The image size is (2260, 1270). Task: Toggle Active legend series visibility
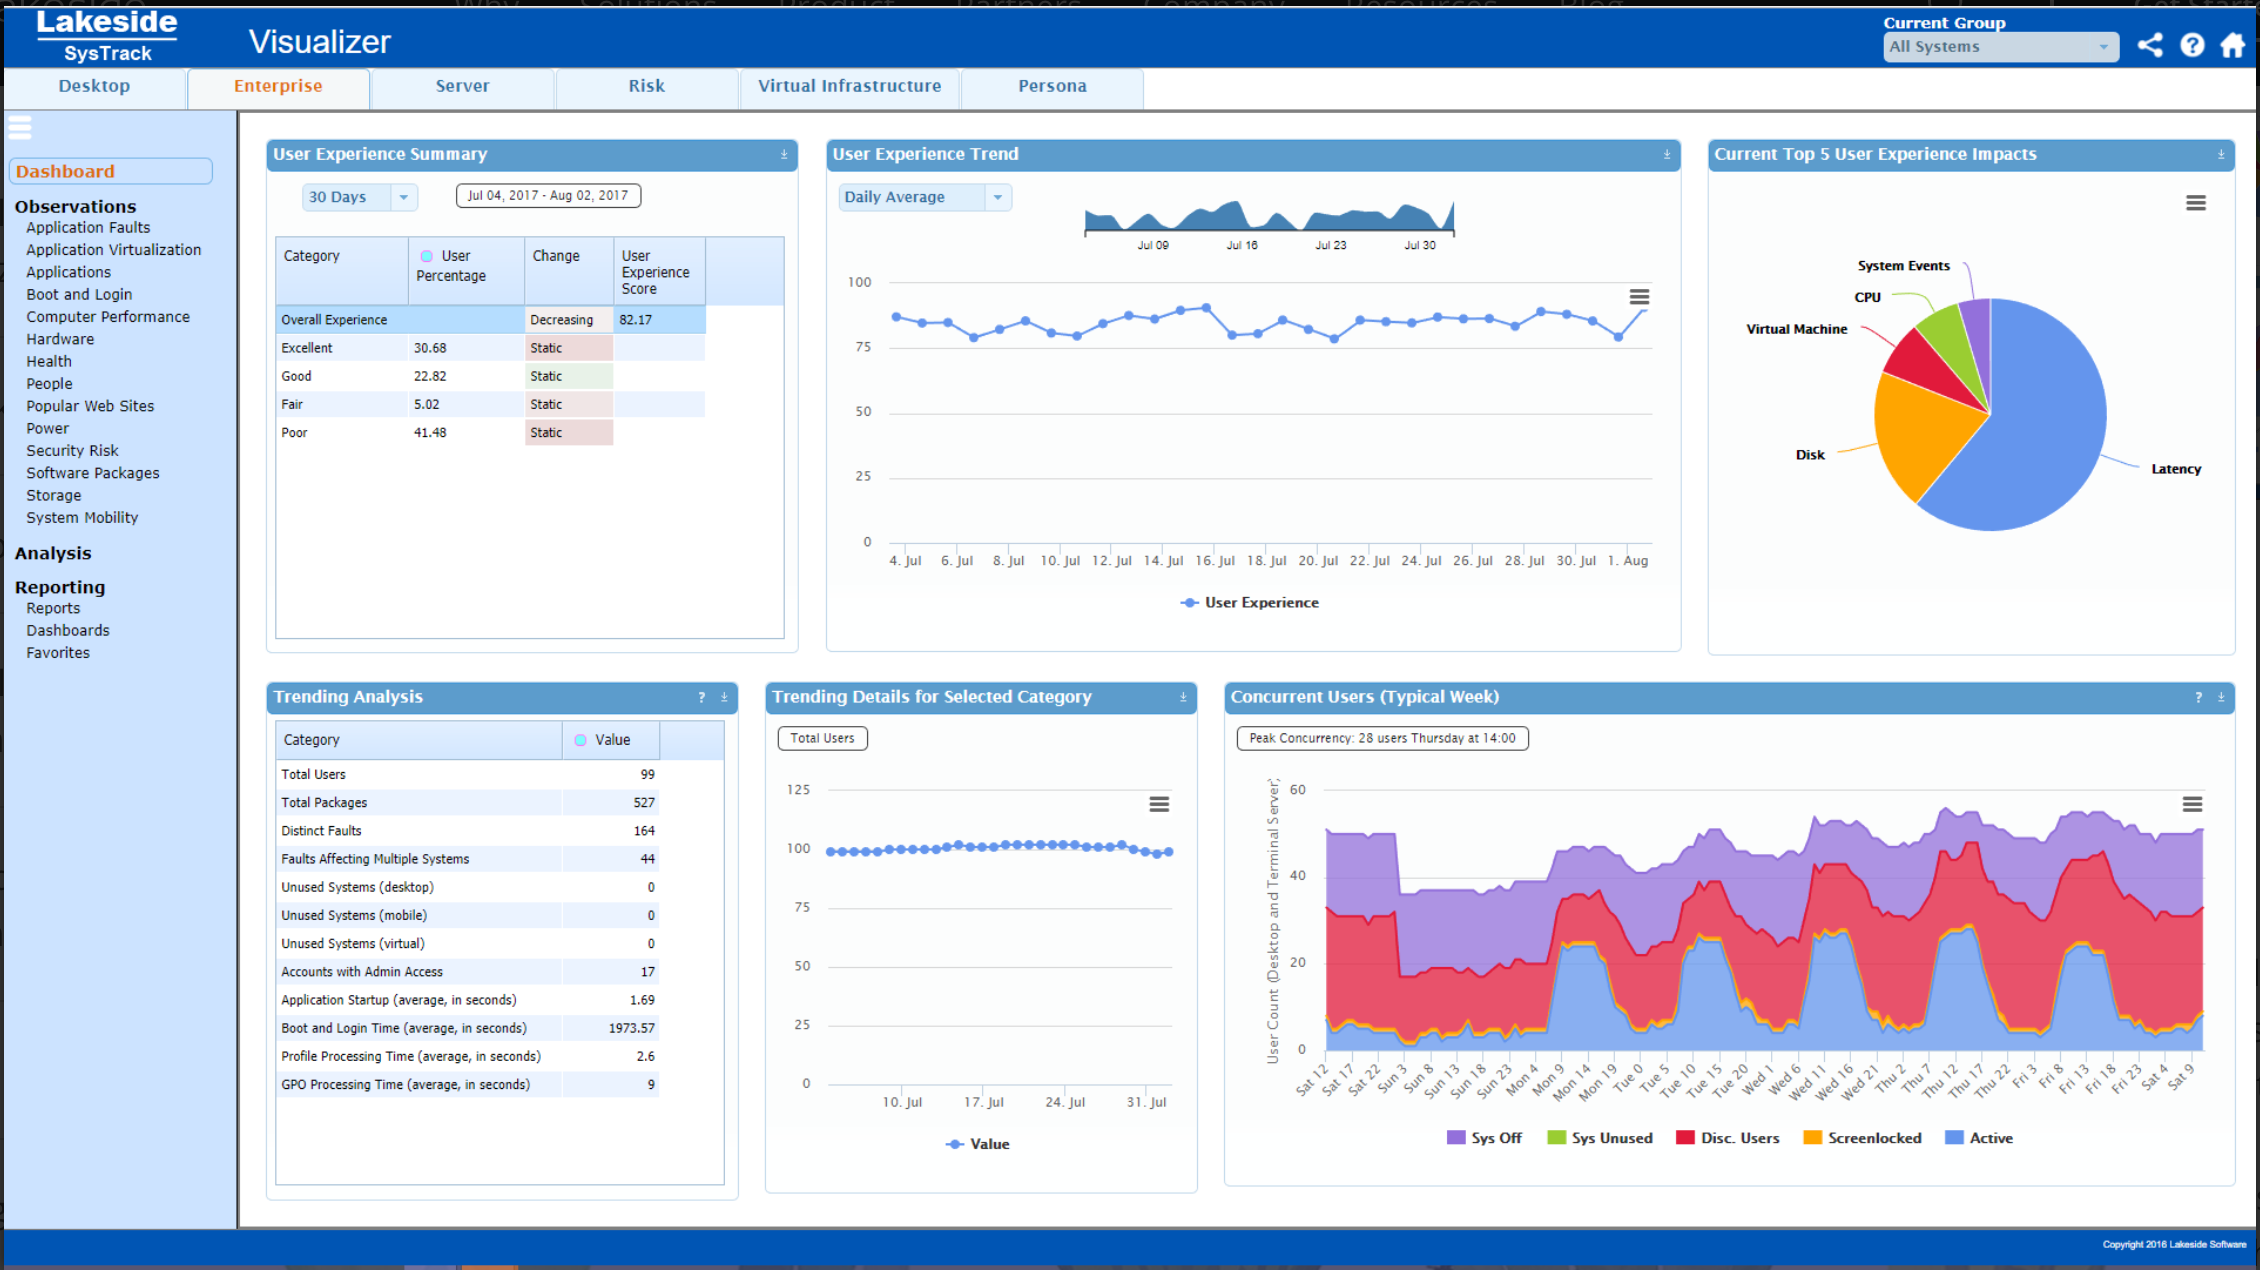click(1979, 1138)
